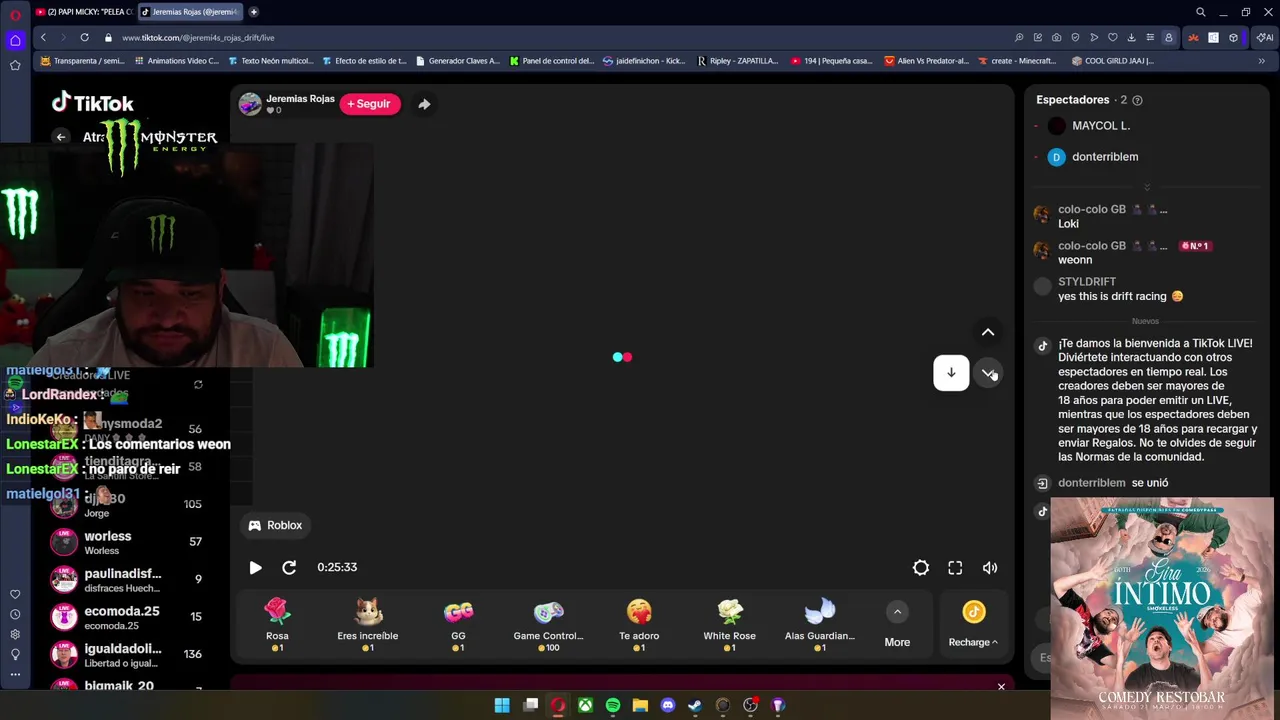Viewport: 1280px width, 720px height.
Task: Open Discord from the taskbar
Action: click(668, 705)
